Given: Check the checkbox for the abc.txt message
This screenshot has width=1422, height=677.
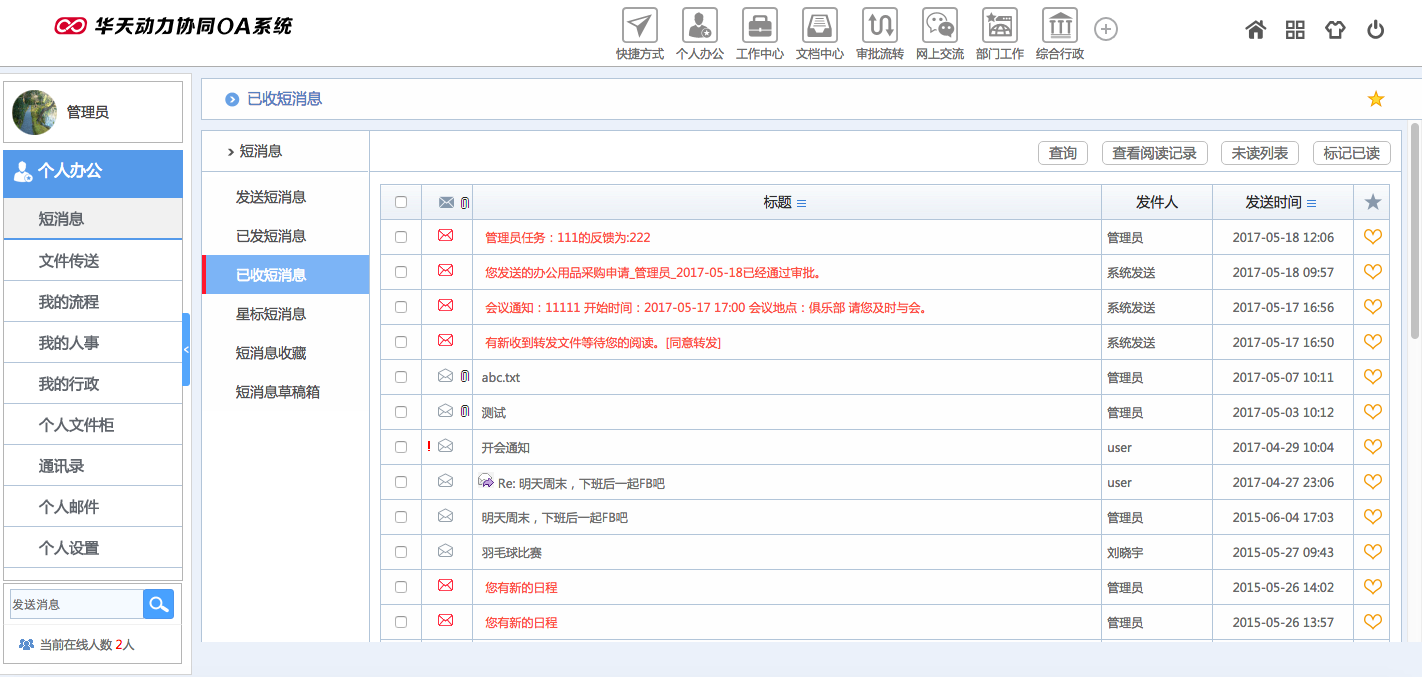Looking at the screenshot, I should [401, 377].
